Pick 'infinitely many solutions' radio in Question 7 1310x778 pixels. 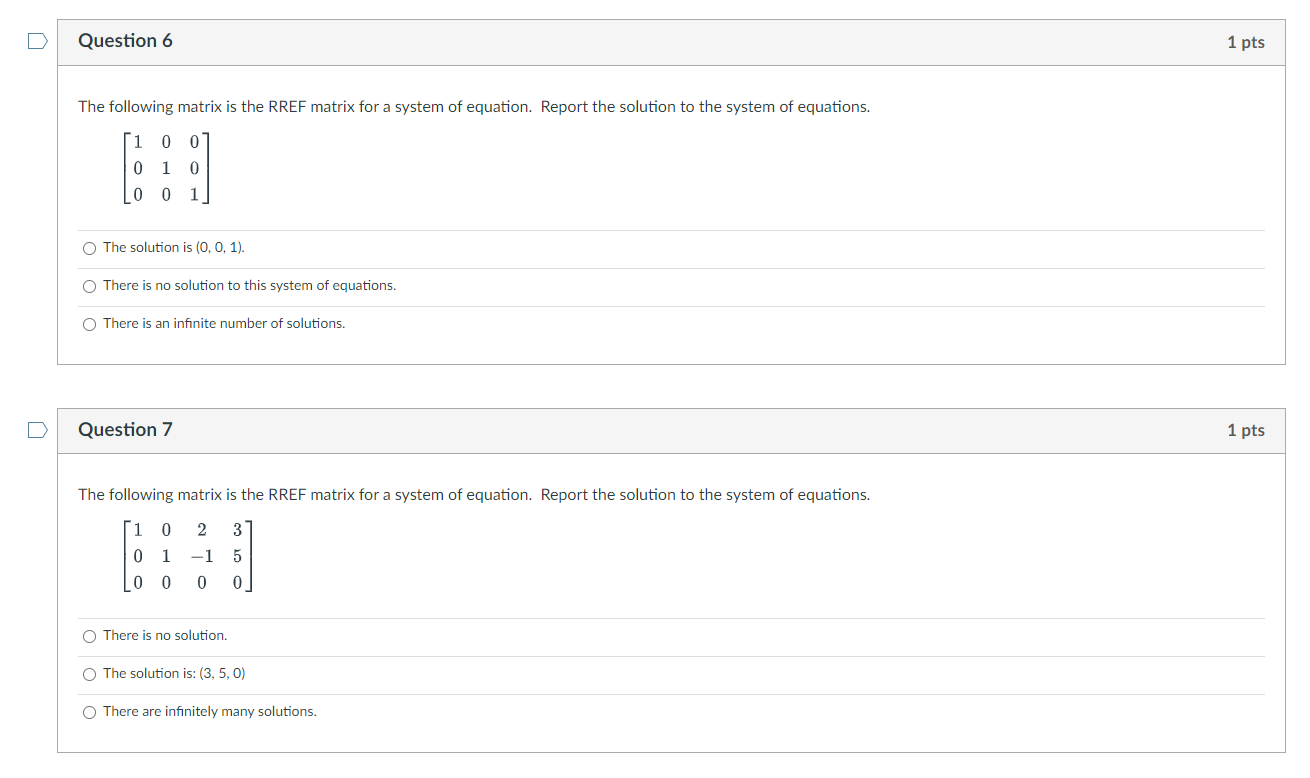90,712
